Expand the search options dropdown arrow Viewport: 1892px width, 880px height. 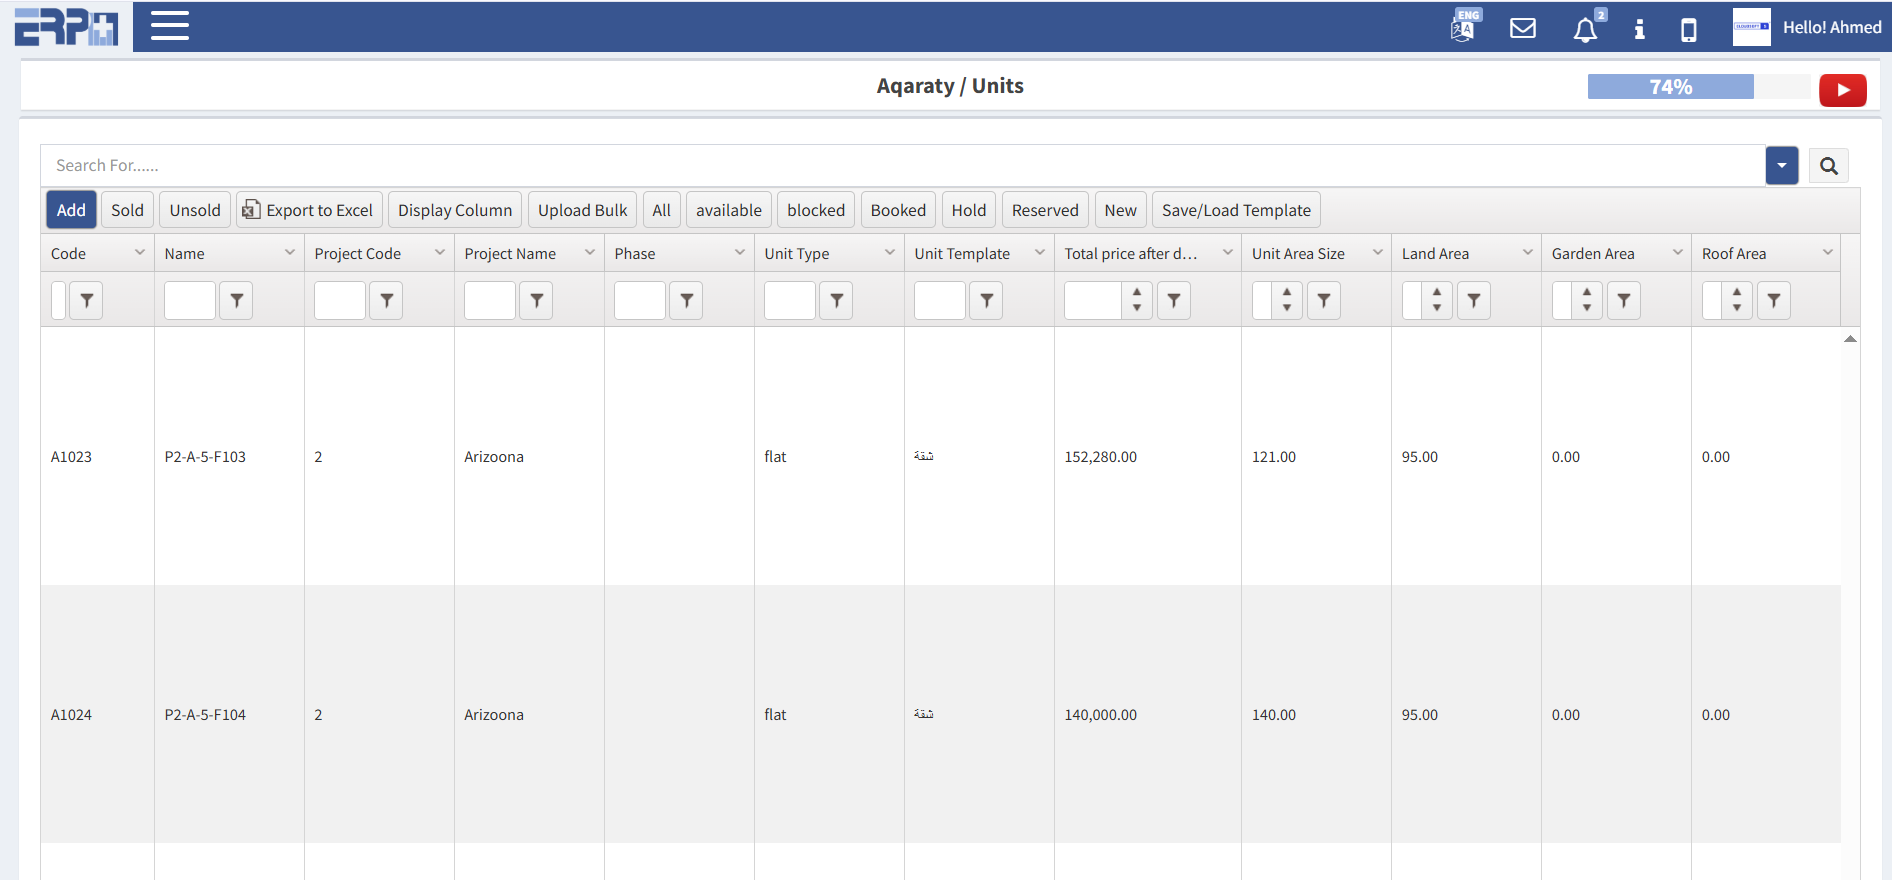(1781, 166)
